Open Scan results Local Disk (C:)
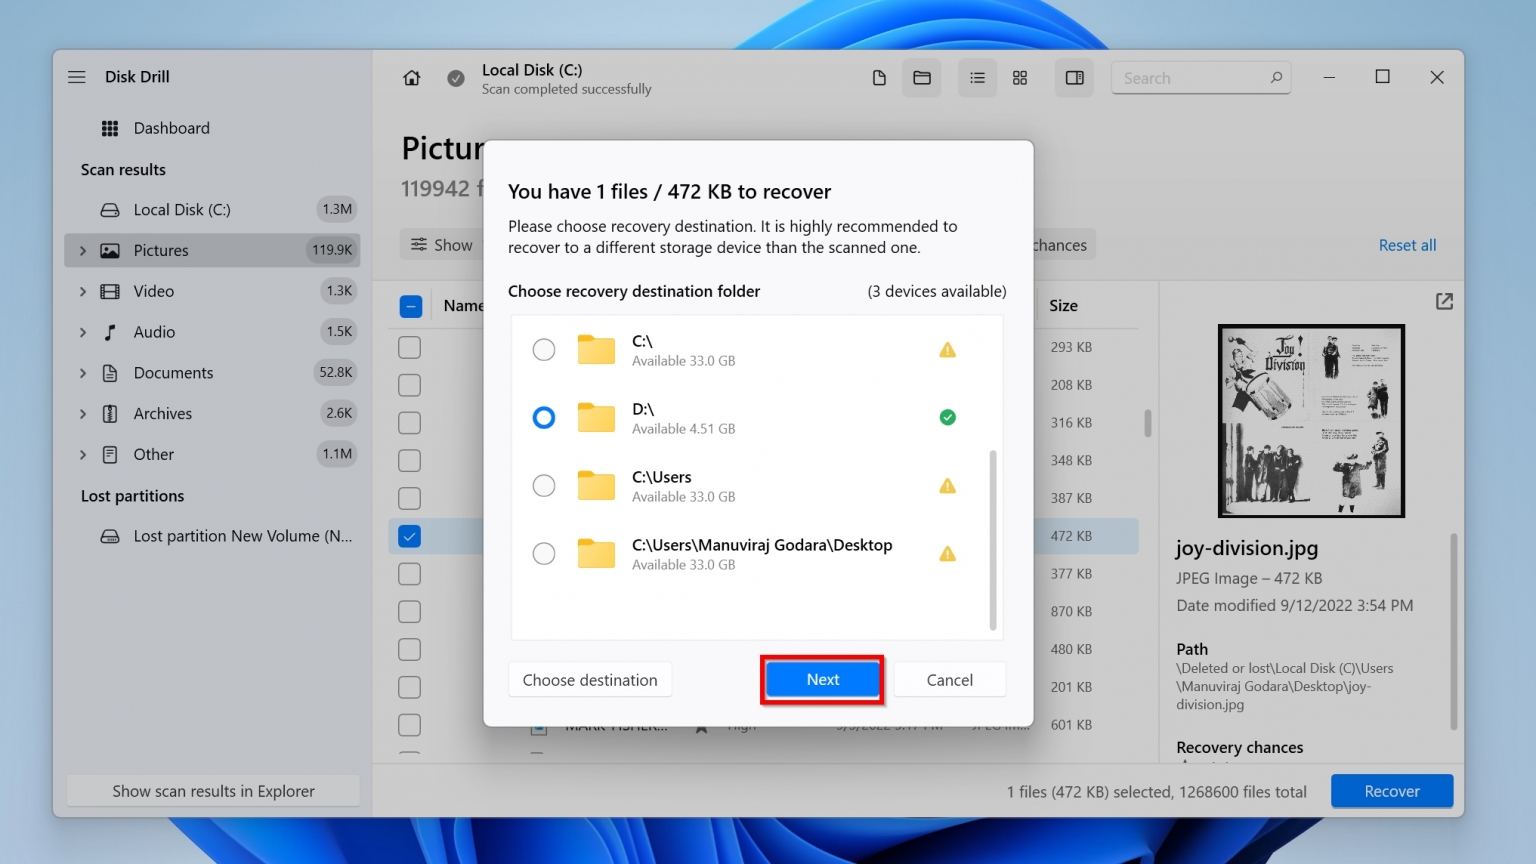Image resolution: width=1536 pixels, height=864 pixels. (x=180, y=209)
